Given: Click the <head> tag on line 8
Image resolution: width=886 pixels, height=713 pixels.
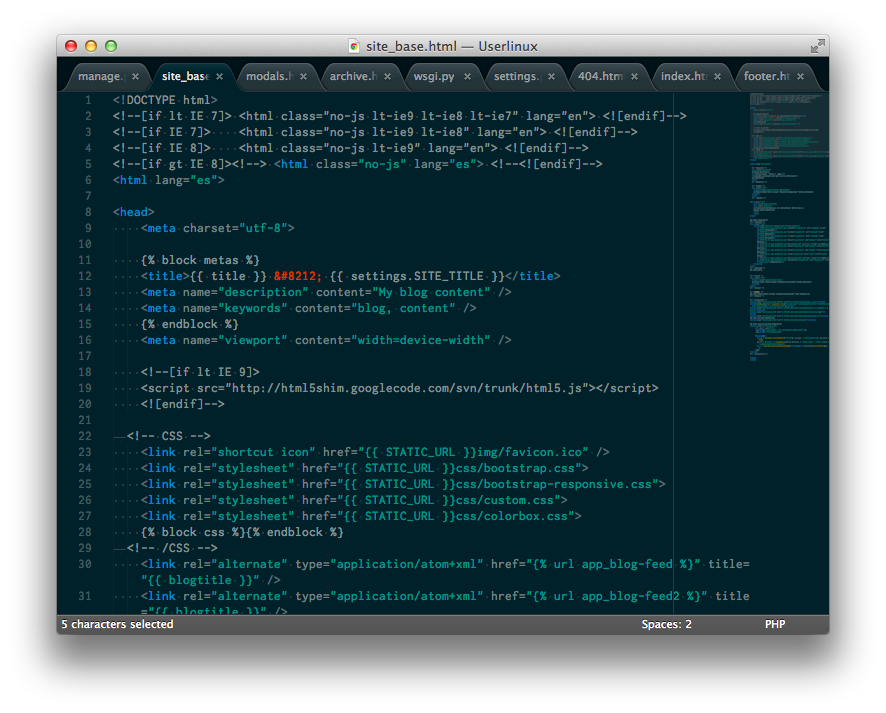Looking at the screenshot, I should (133, 212).
